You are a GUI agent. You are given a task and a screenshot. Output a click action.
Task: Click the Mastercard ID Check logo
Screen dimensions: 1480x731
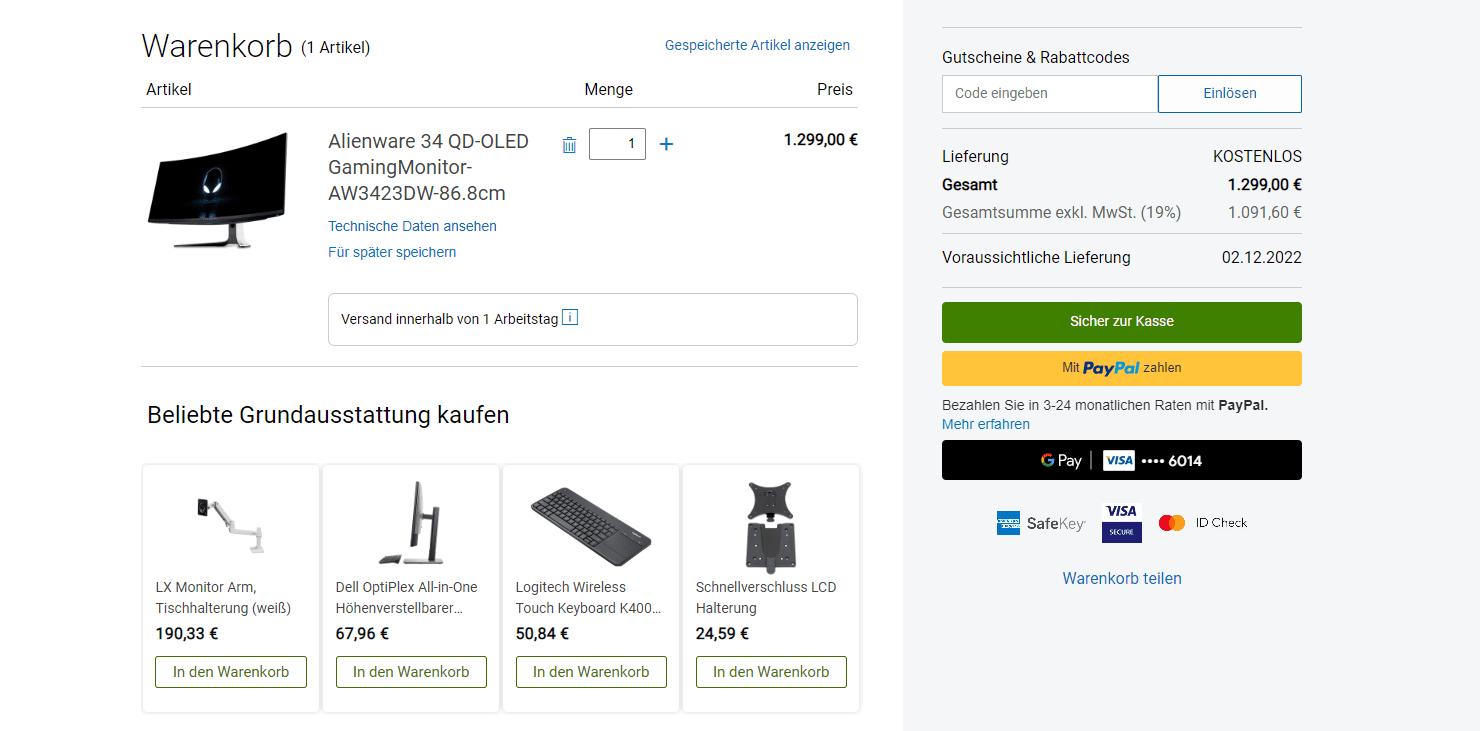[x=1203, y=523]
